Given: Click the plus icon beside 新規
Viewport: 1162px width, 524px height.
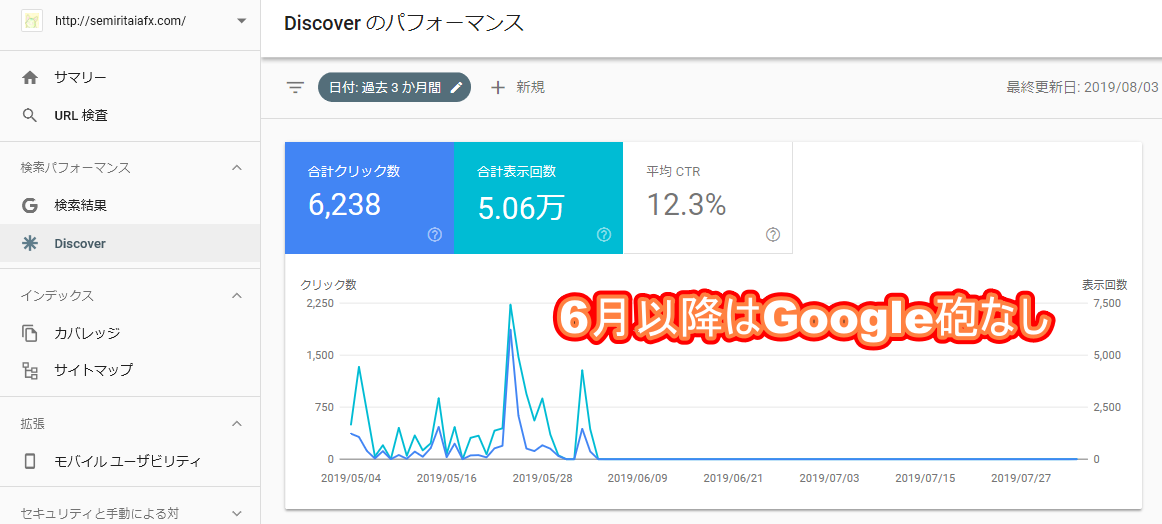Looking at the screenshot, I should 498,87.
